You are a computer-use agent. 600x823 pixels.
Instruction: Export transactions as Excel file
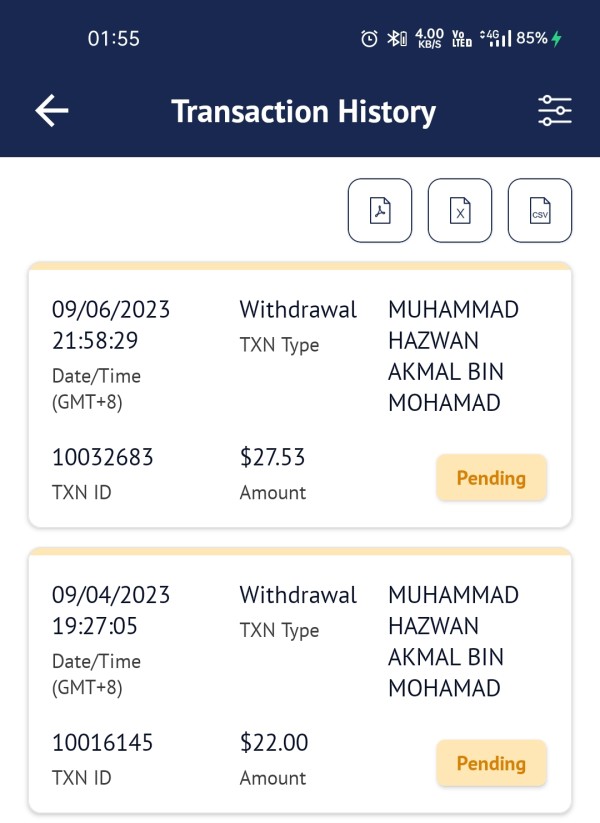460,210
